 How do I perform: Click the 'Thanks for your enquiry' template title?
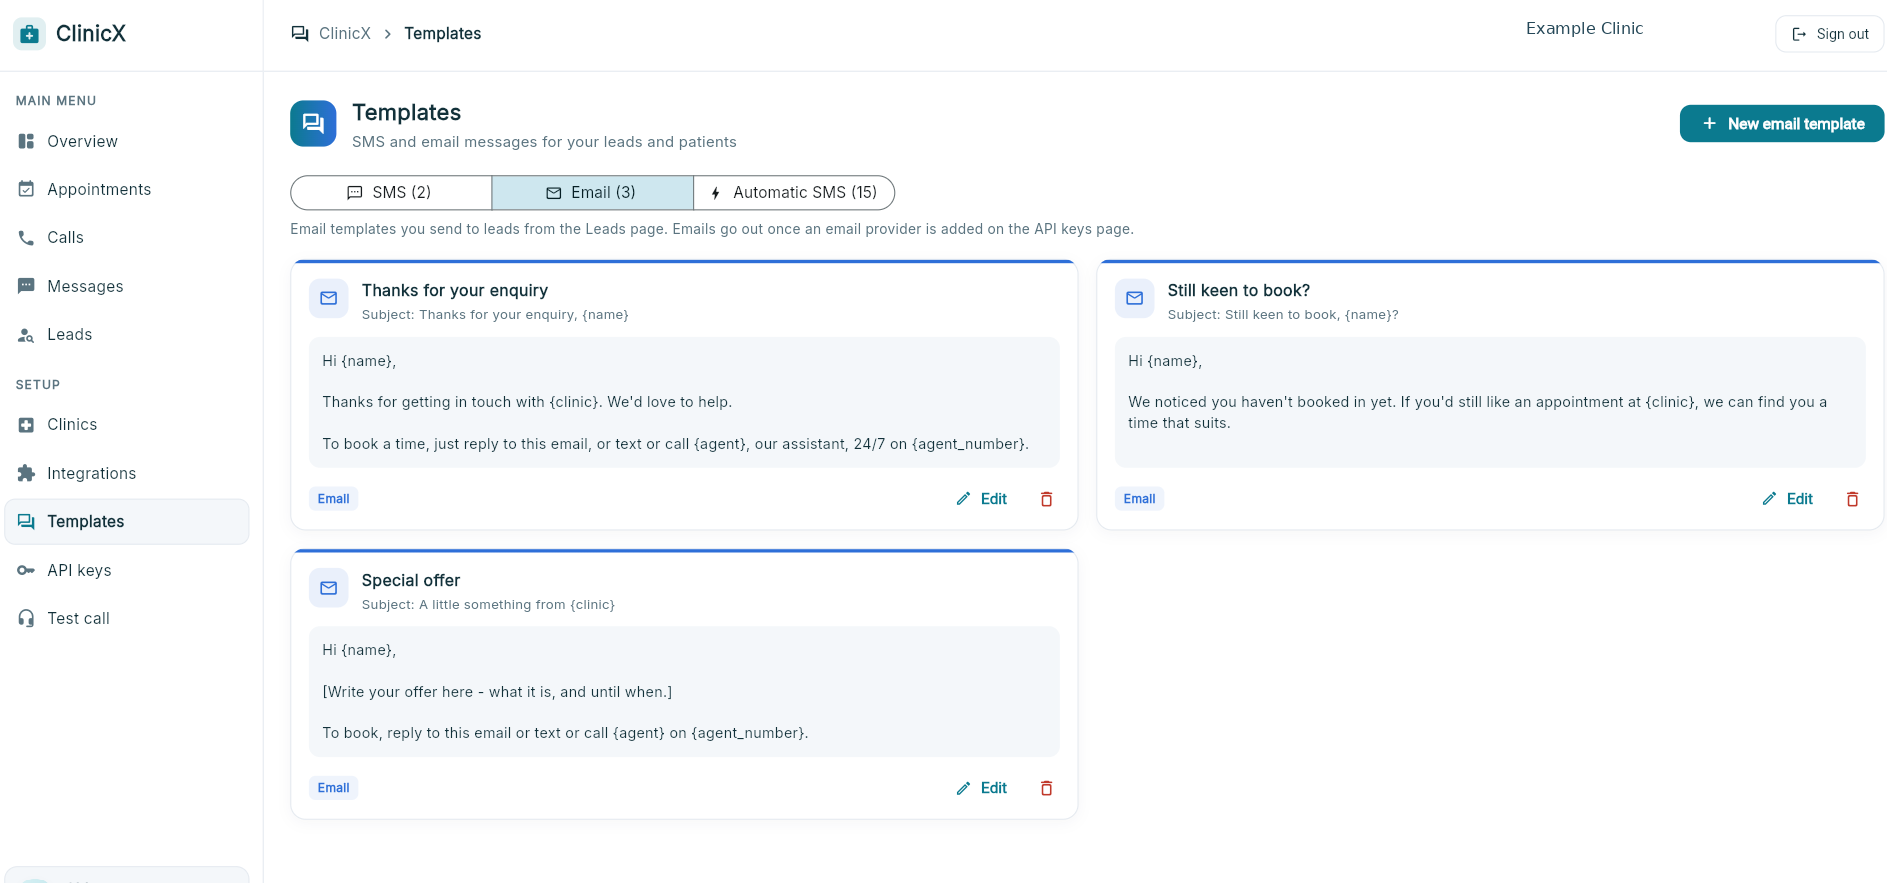[x=455, y=290]
